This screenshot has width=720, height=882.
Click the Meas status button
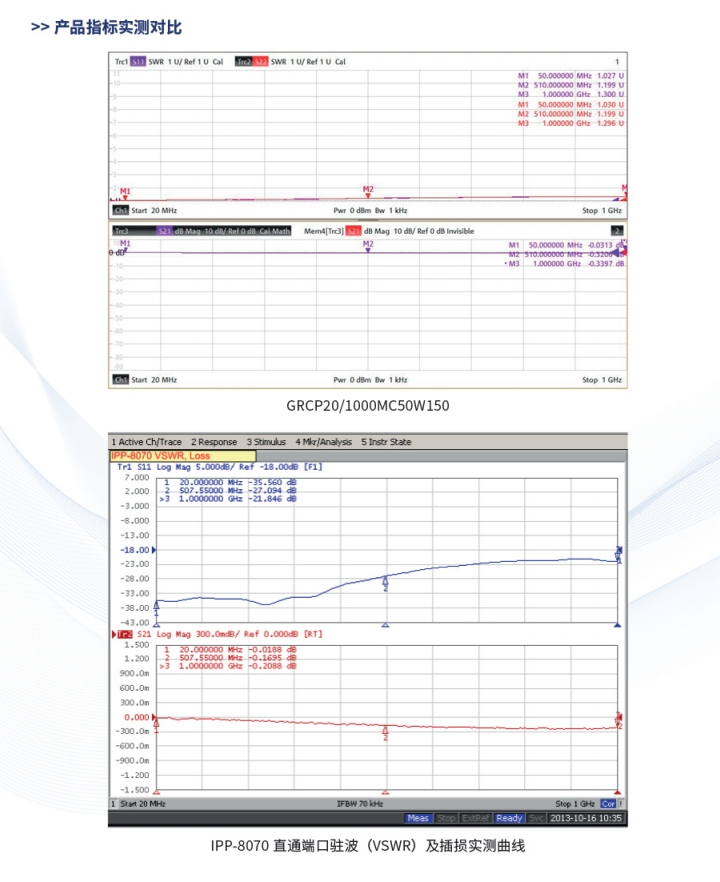pos(418,818)
